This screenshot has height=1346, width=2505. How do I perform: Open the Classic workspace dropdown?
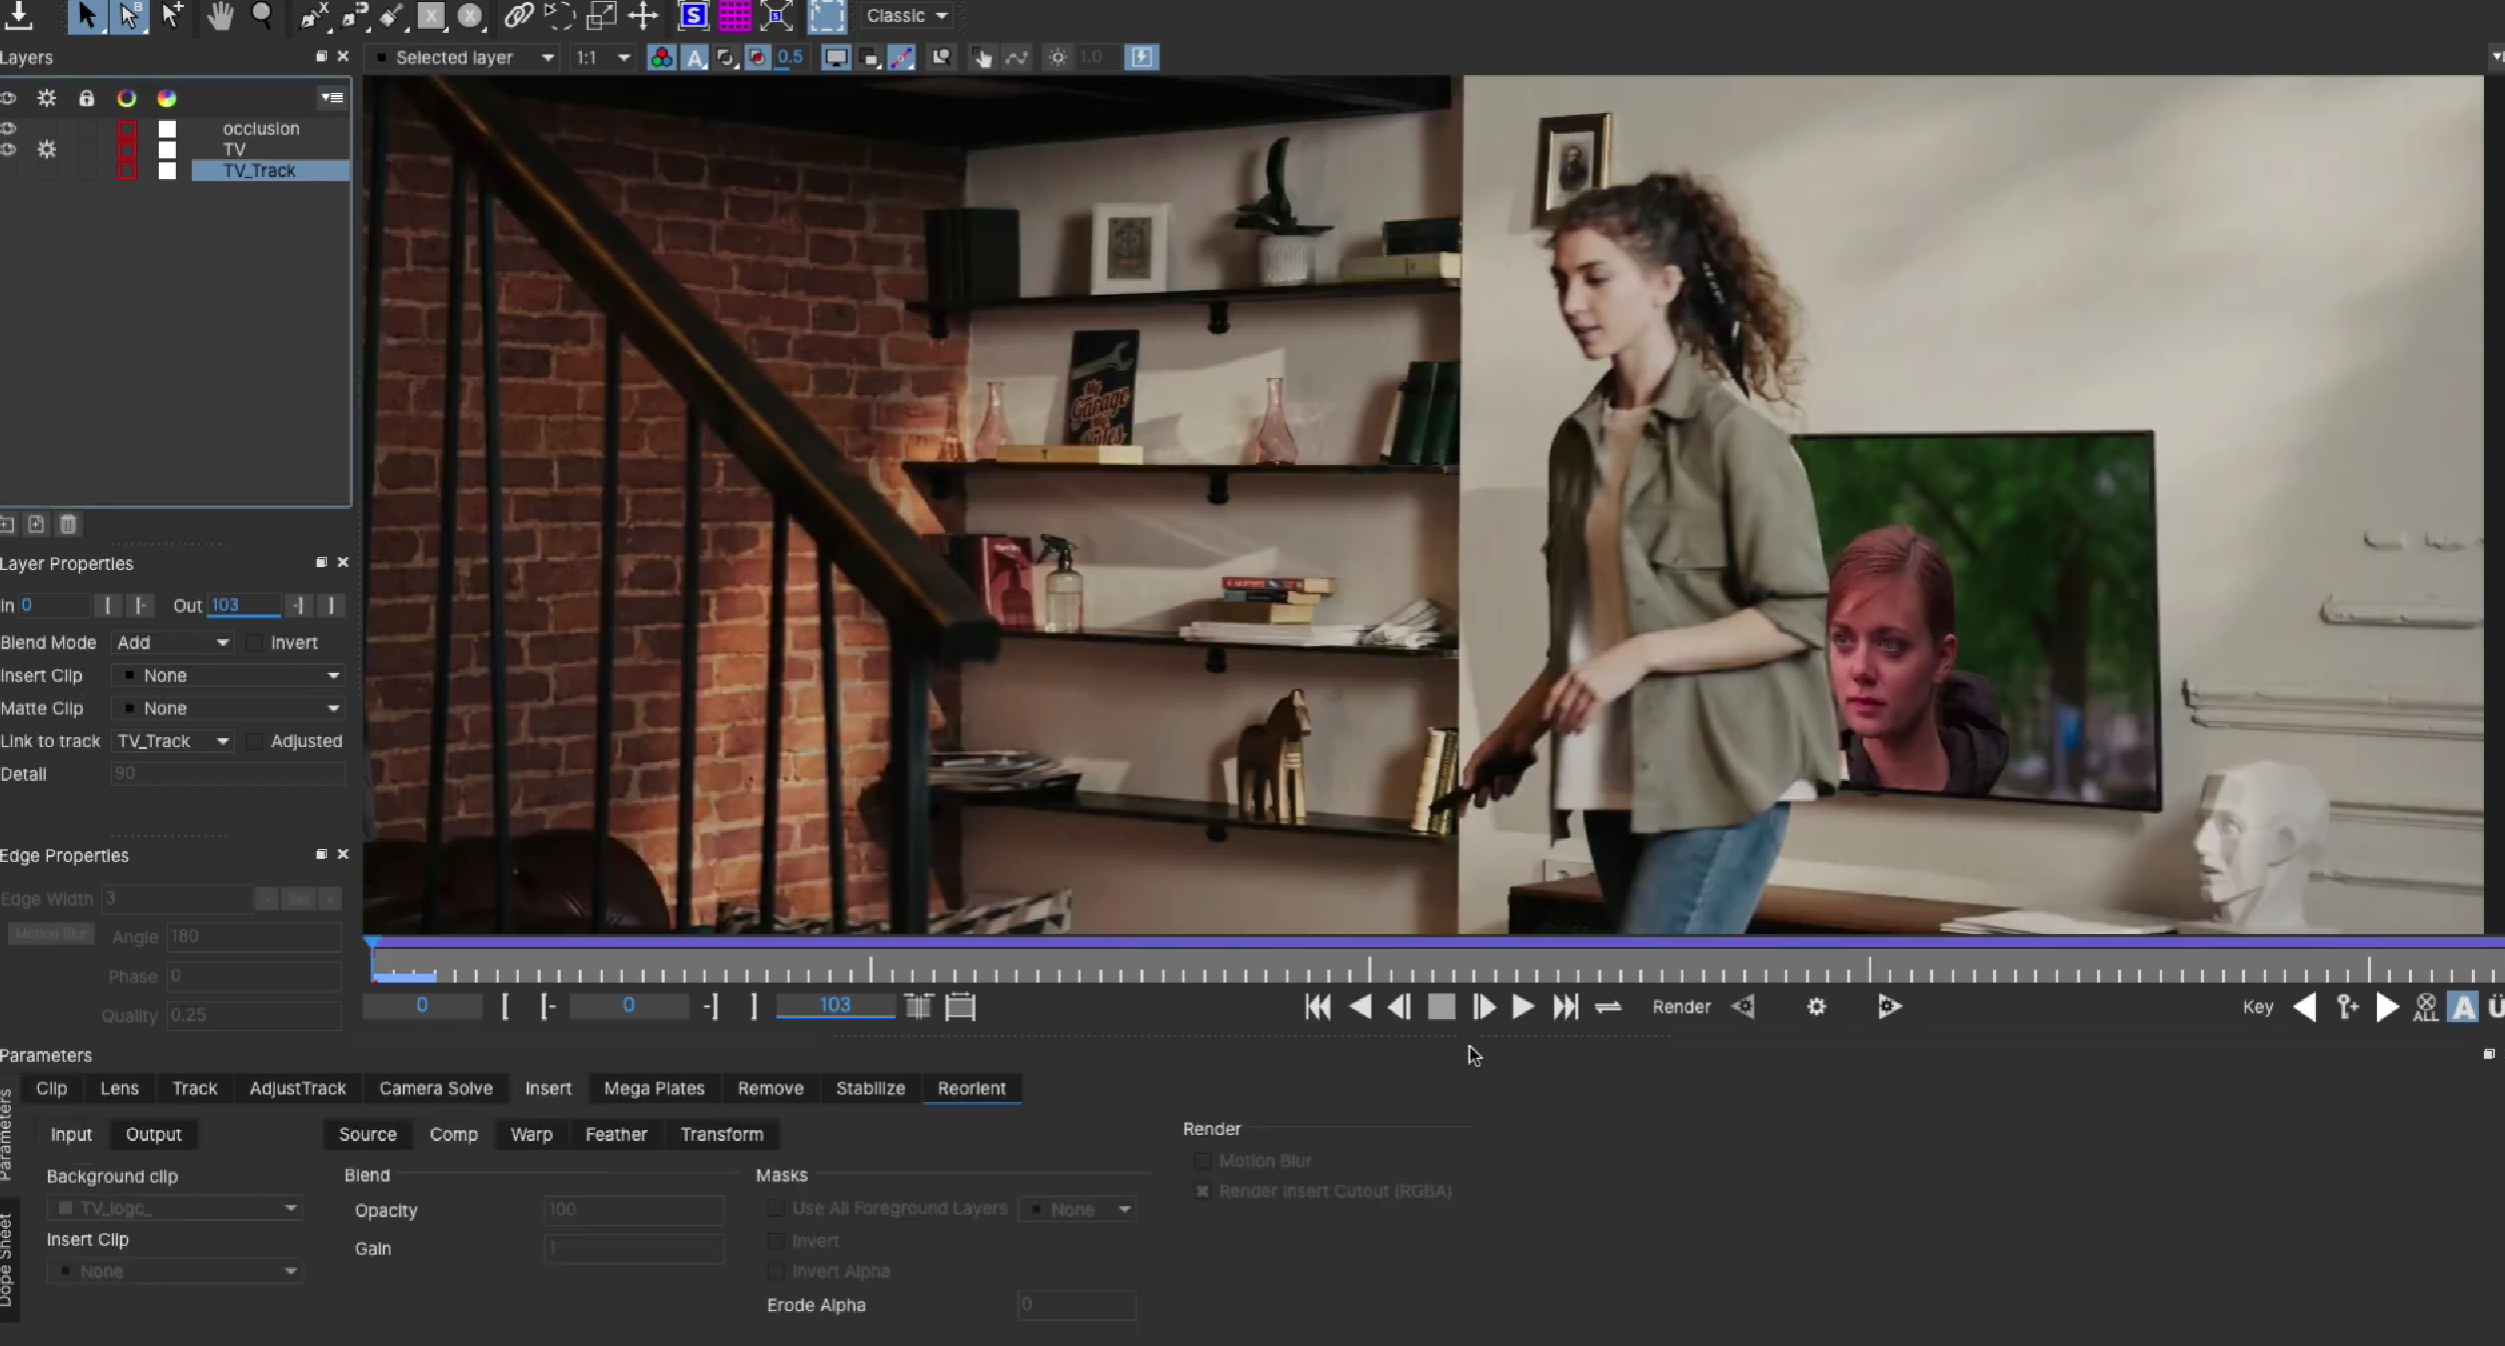tap(906, 16)
